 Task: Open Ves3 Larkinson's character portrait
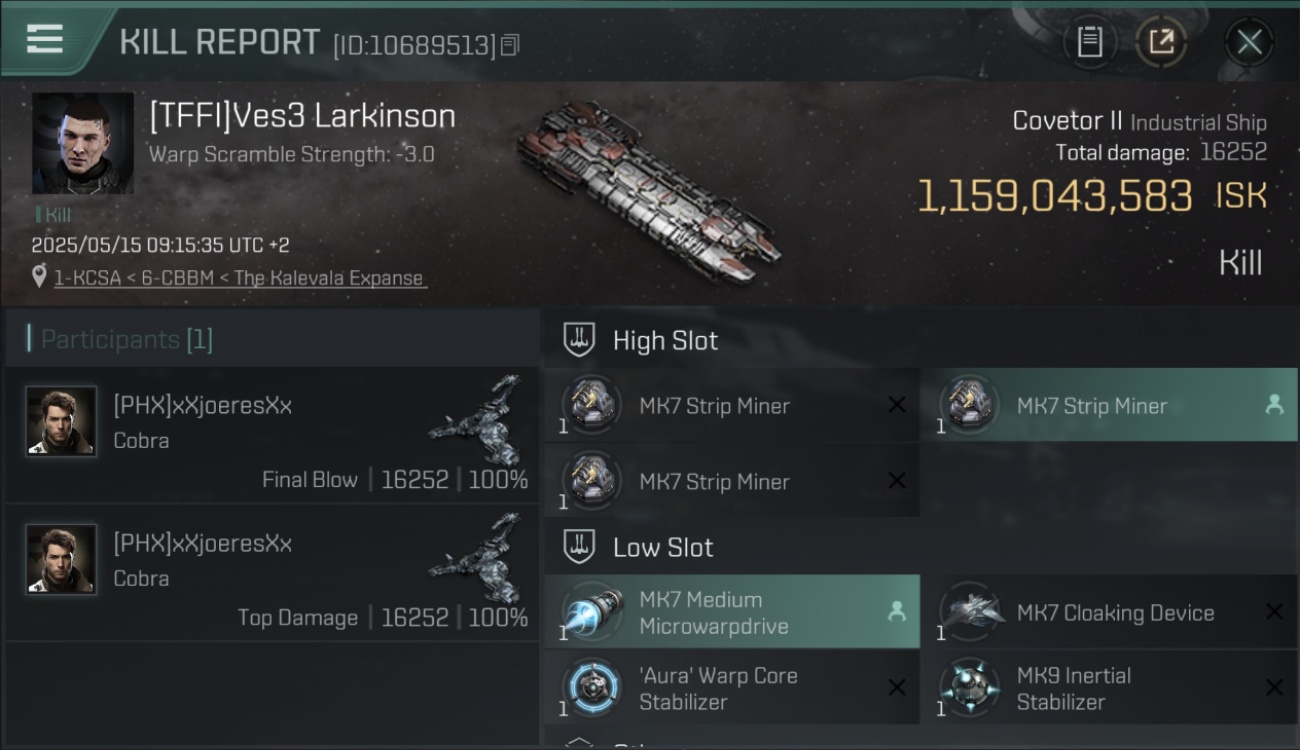(83, 143)
